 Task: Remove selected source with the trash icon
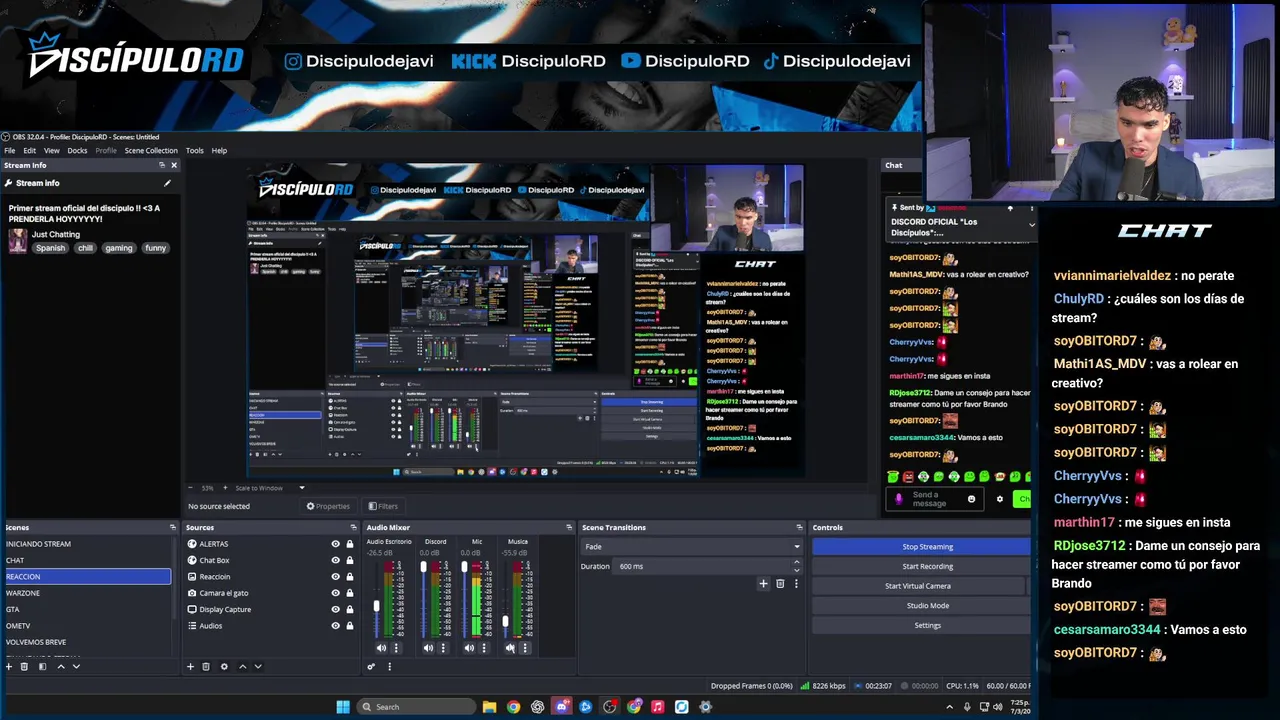tap(206, 666)
